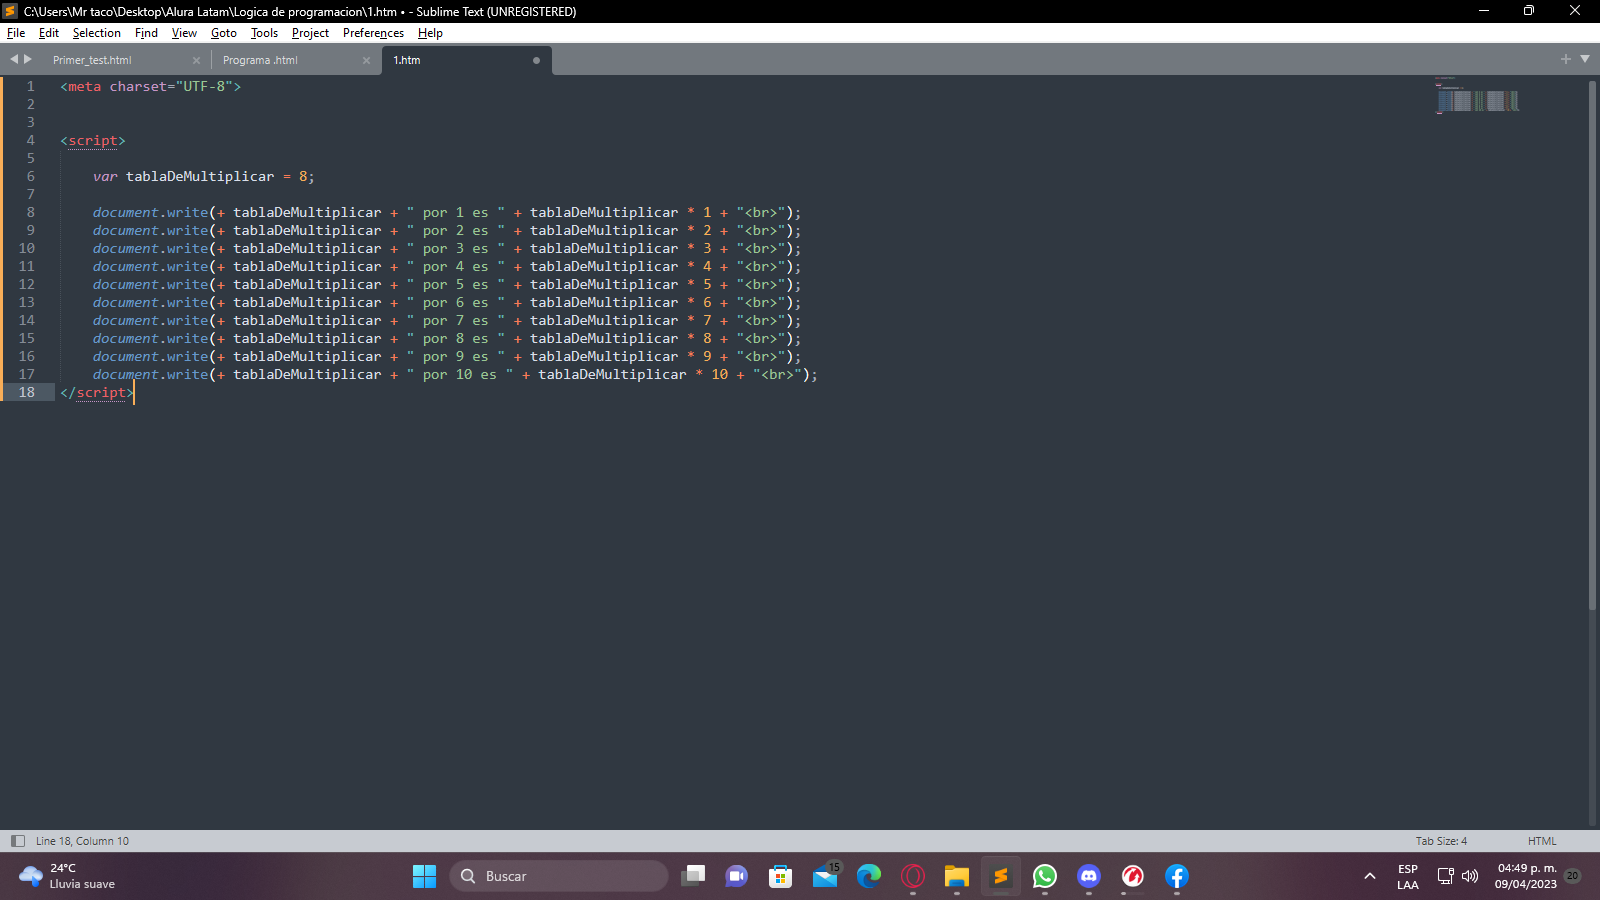Open notification center badge
The height and width of the screenshot is (900, 1600).
[1573, 876]
